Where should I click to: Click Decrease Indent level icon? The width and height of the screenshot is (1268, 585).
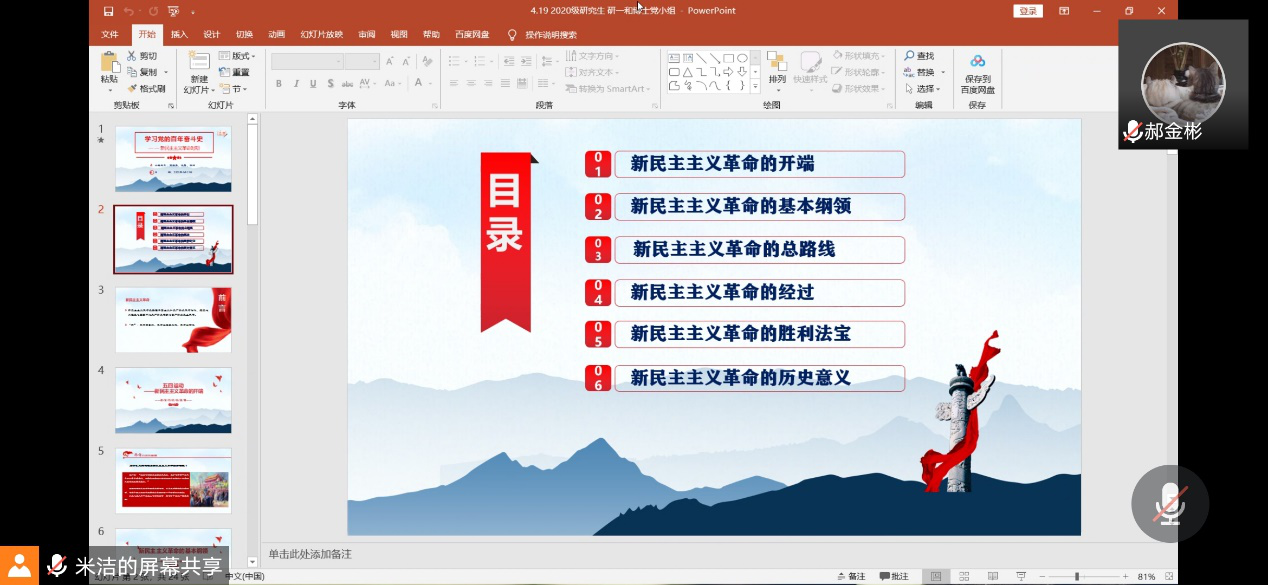tap(508, 60)
